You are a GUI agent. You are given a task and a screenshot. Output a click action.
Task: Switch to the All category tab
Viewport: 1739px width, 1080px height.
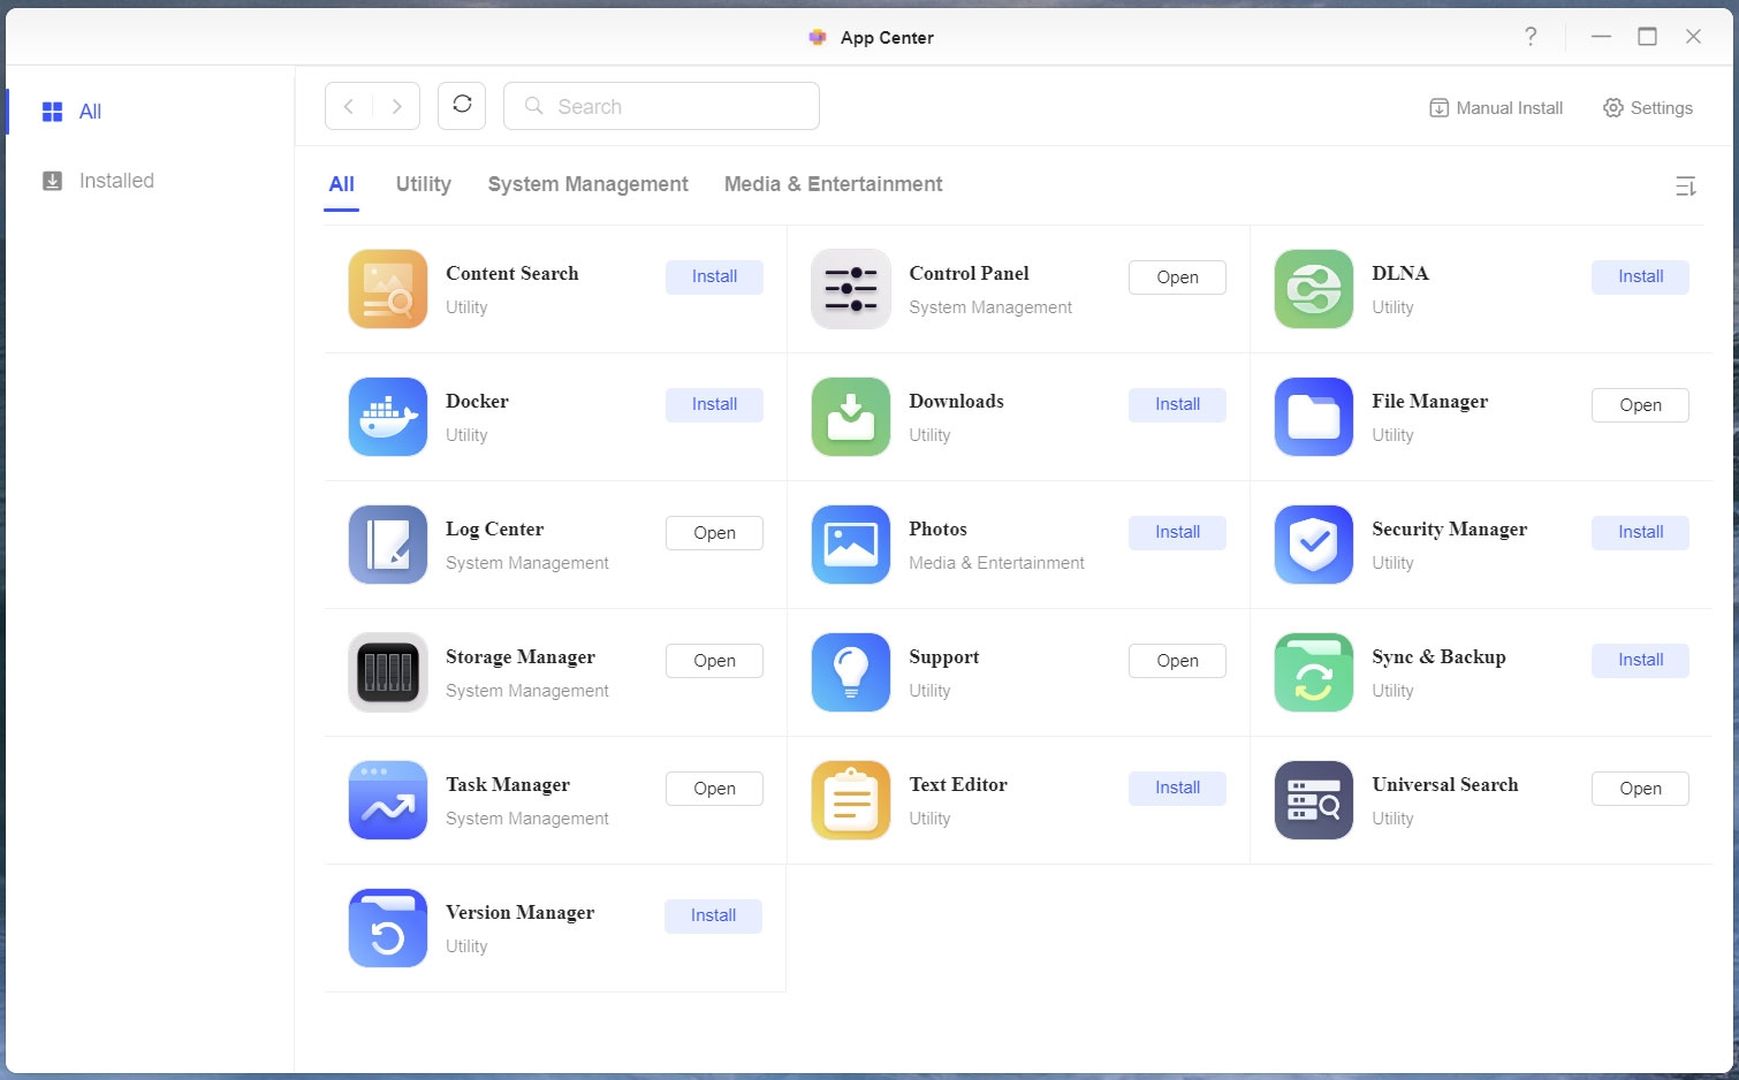tap(342, 184)
